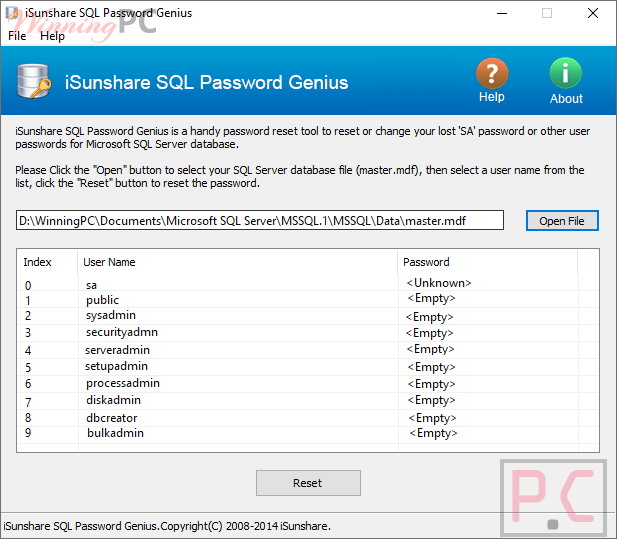Viewport: 617px width, 539px height.
Task: Click the copyright status bar text
Action: pos(167,526)
